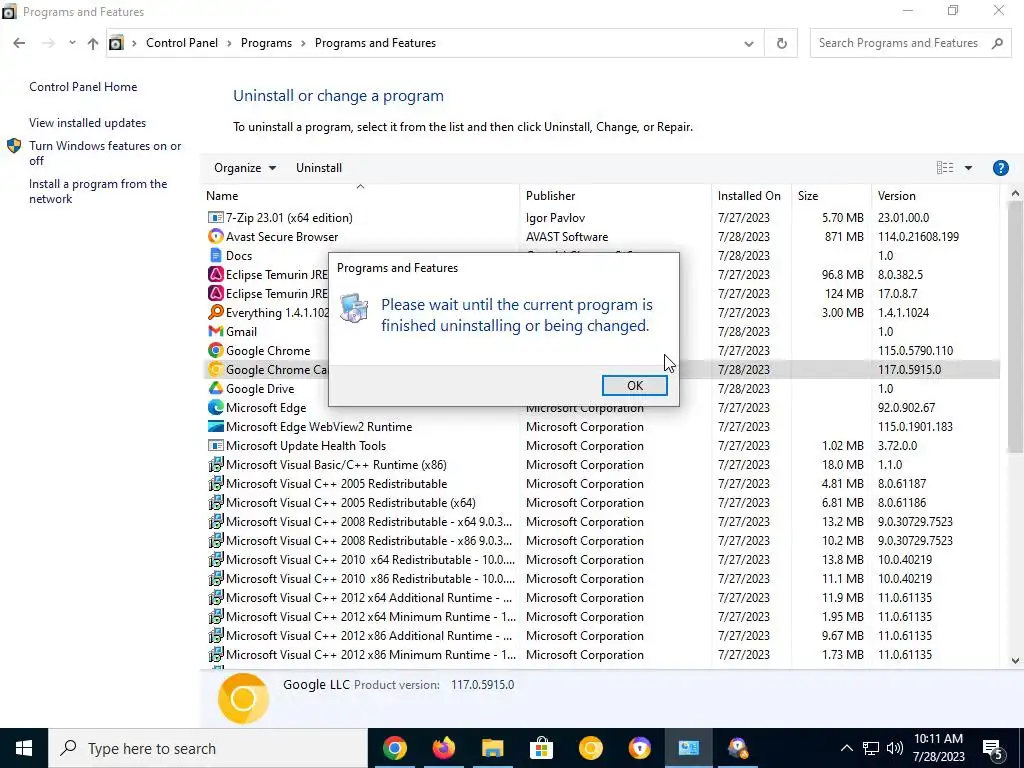Click Microsoft Visual Basic/C++ Runtime icon
The height and width of the screenshot is (768, 1024).
point(216,464)
